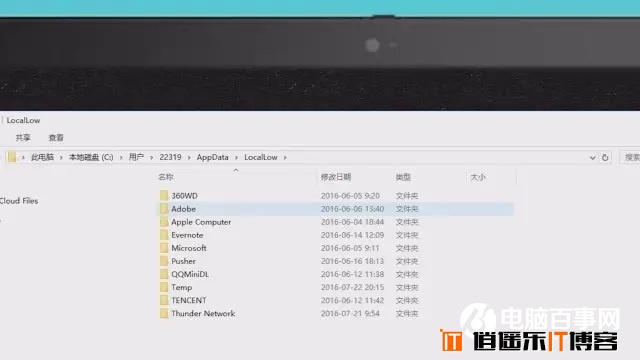Go to 本地磁盘 (C:) breadcrumb
Image resolution: width=640 pixels, height=360 pixels.
[91, 157]
